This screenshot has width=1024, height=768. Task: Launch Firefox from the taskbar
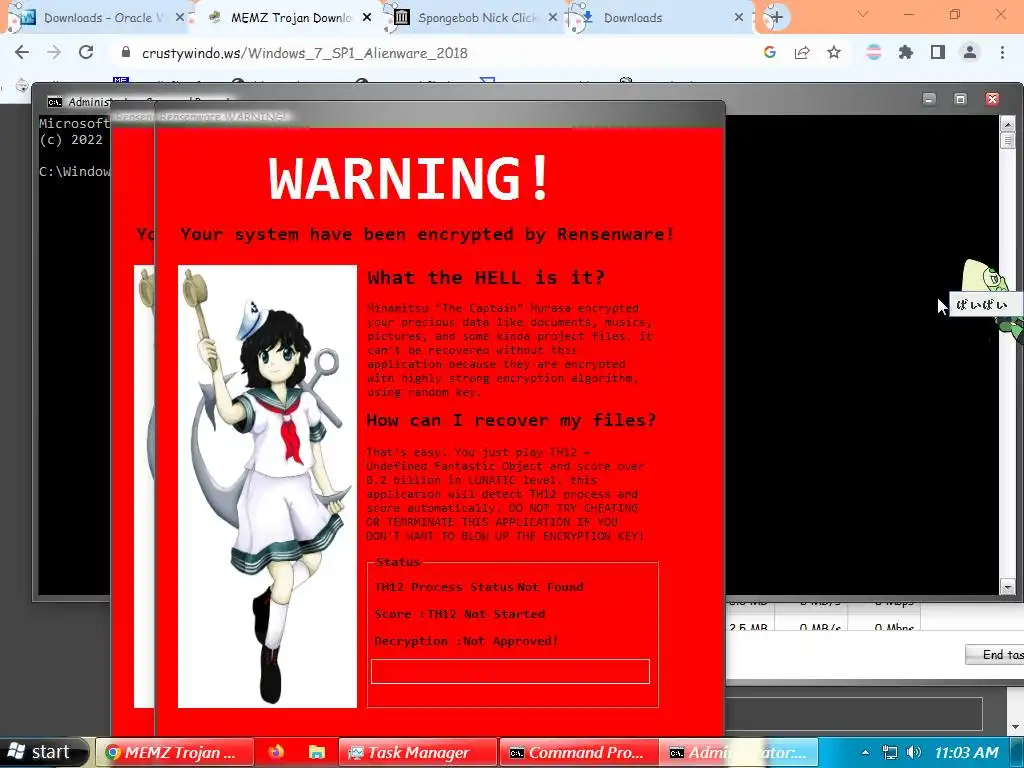tap(276, 752)
